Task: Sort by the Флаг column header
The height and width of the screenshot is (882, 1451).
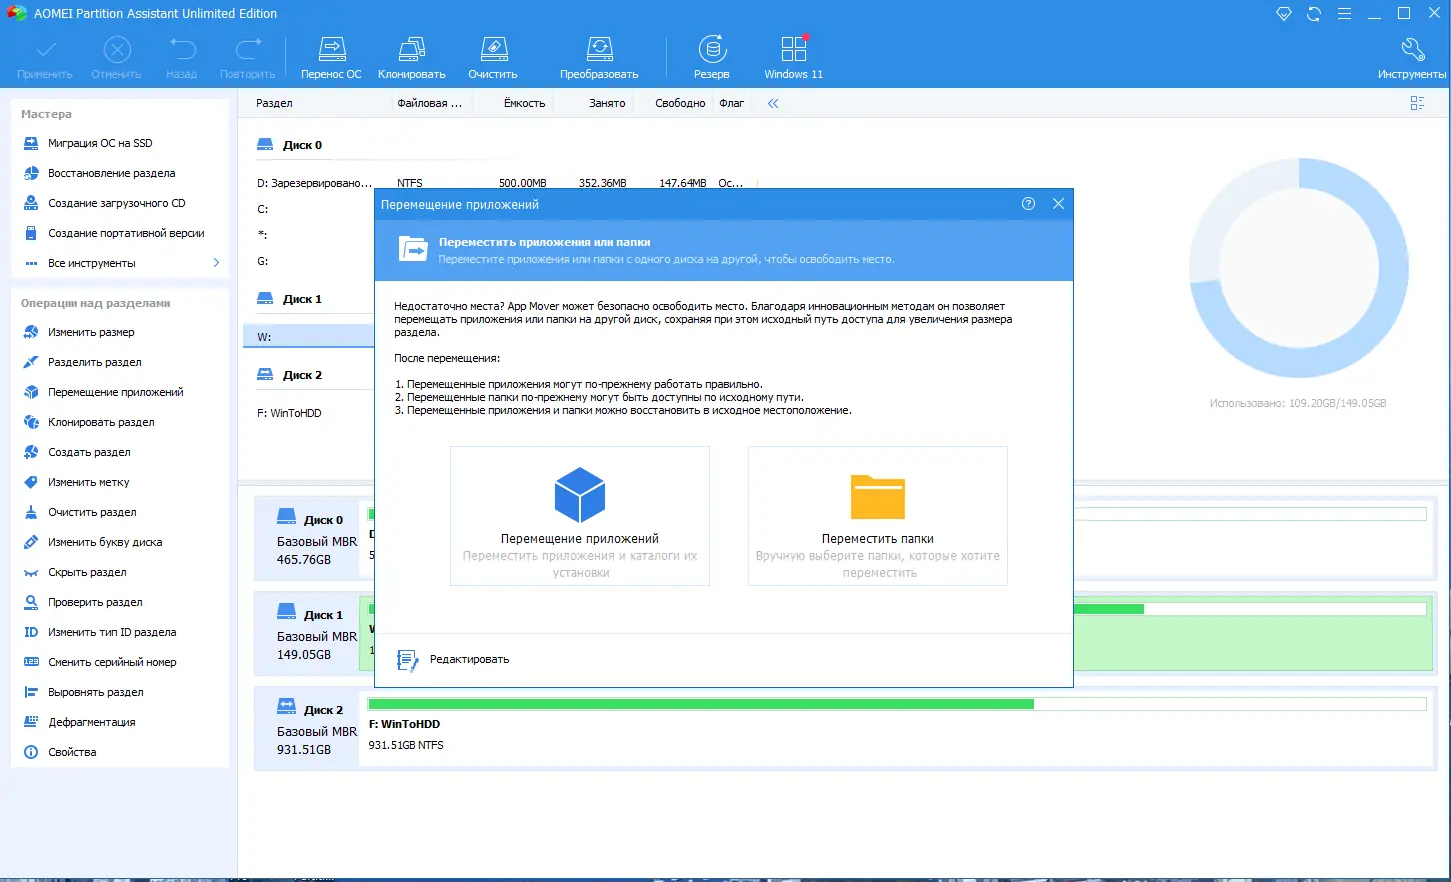Action: pos(732,103)
